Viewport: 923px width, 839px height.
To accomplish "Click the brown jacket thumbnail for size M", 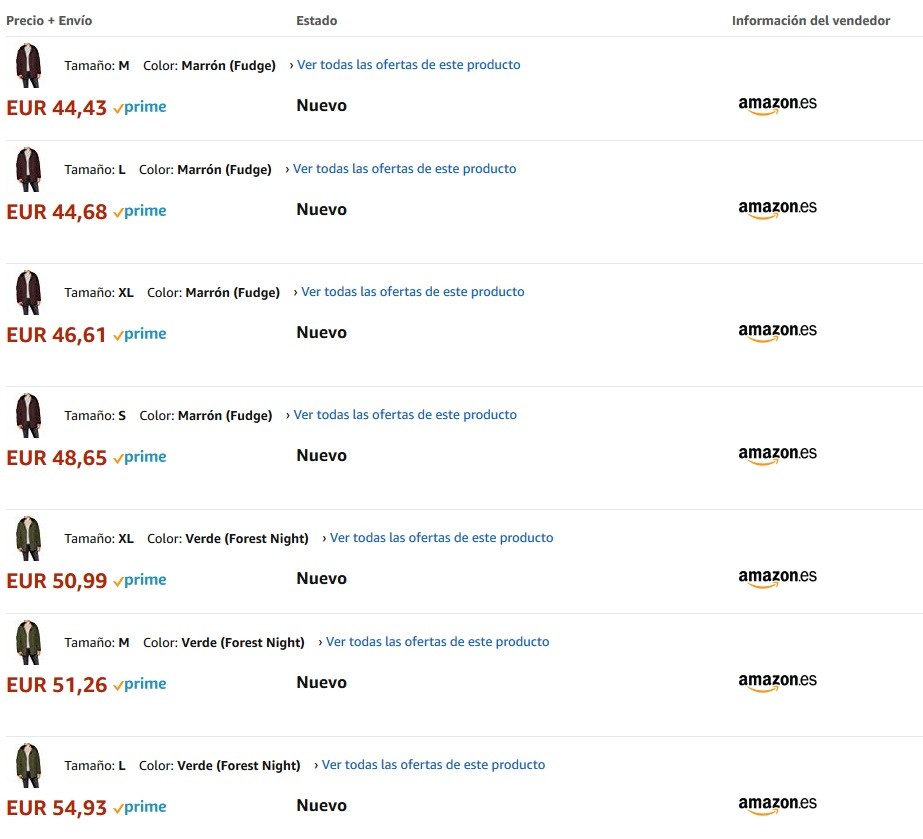I will coord(28,65).
